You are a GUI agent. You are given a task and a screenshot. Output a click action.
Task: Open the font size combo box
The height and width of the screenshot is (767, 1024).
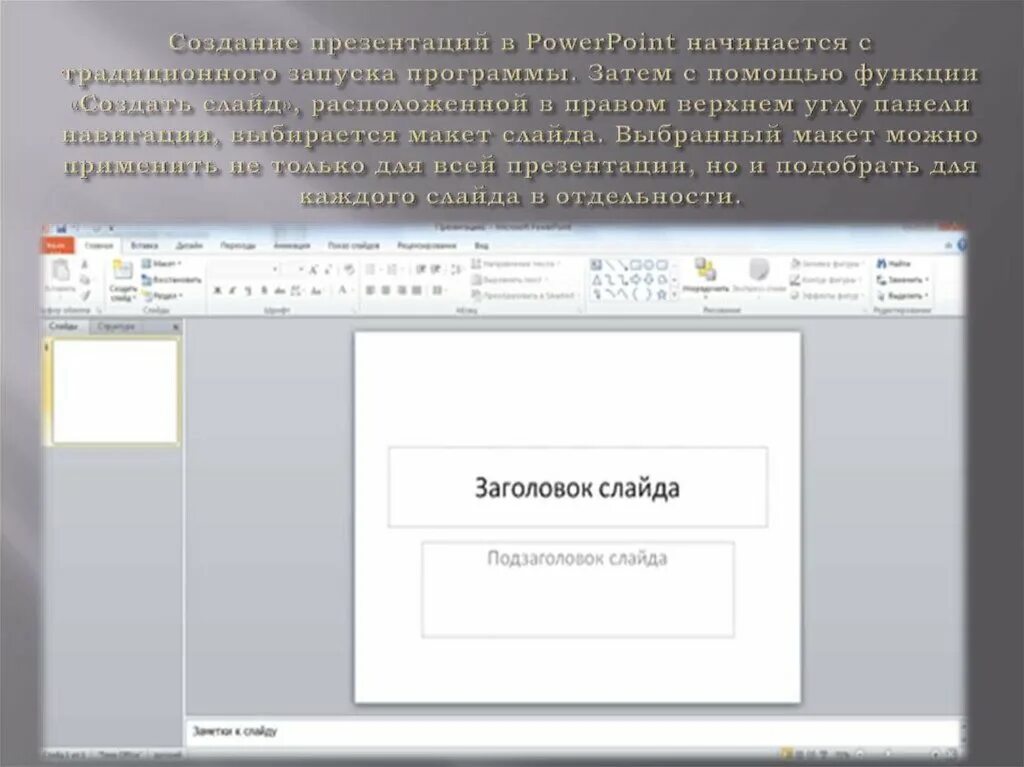tap(293, 269)
